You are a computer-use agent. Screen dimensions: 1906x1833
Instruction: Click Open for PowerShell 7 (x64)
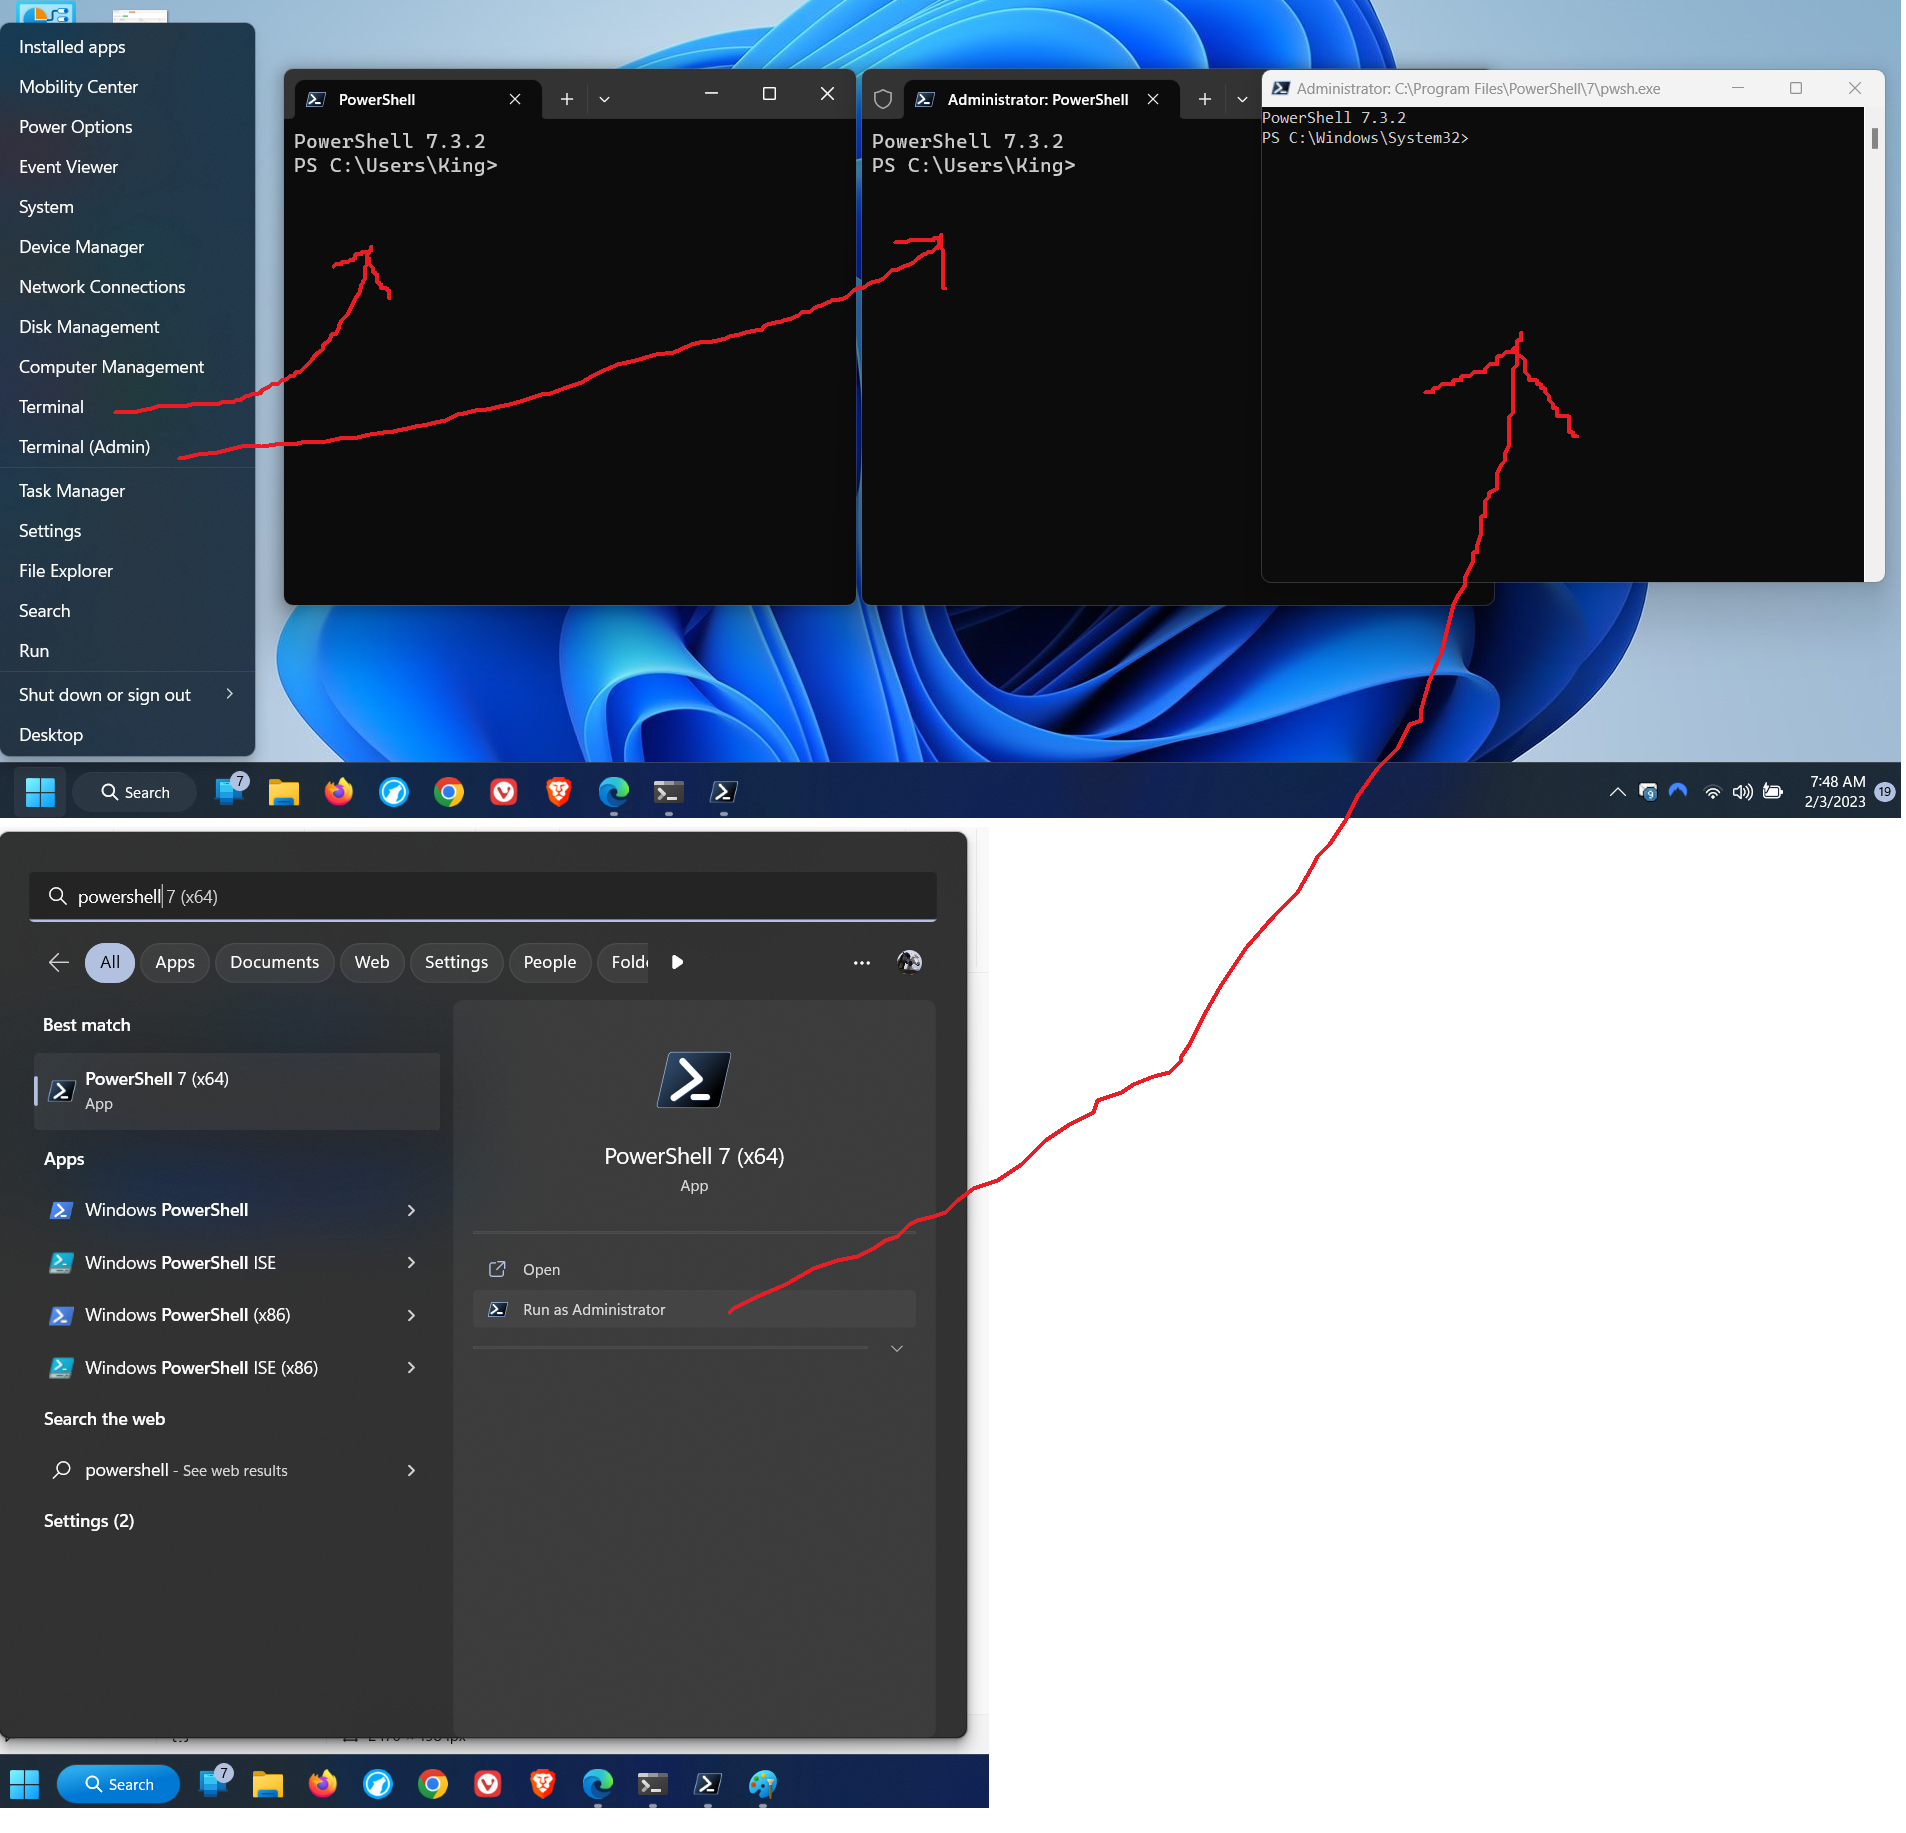[x=694, y=1269]
